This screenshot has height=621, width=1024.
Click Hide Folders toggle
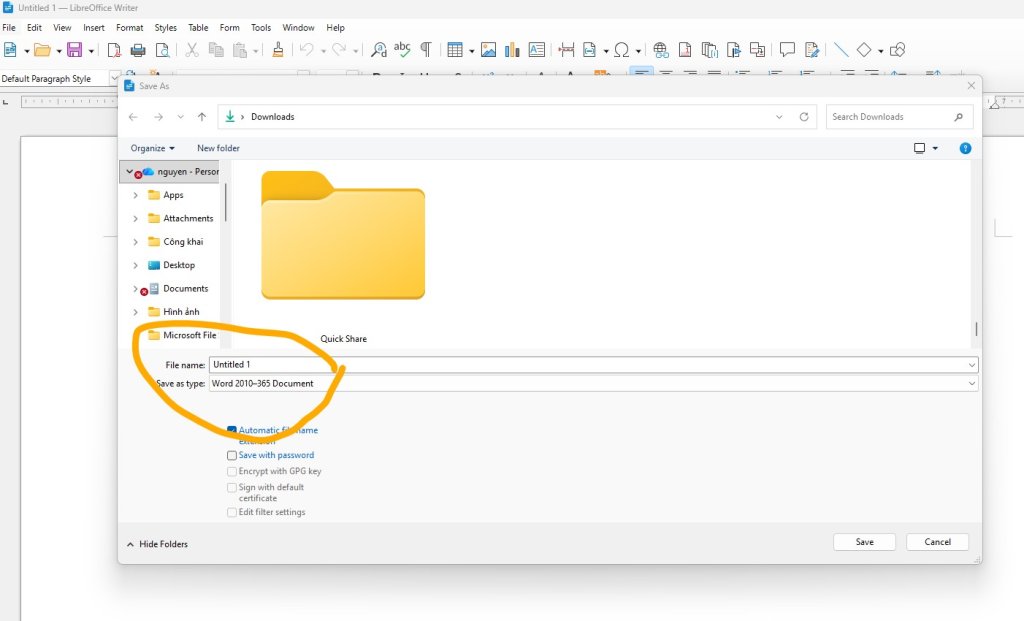click(x=157, y=544)
